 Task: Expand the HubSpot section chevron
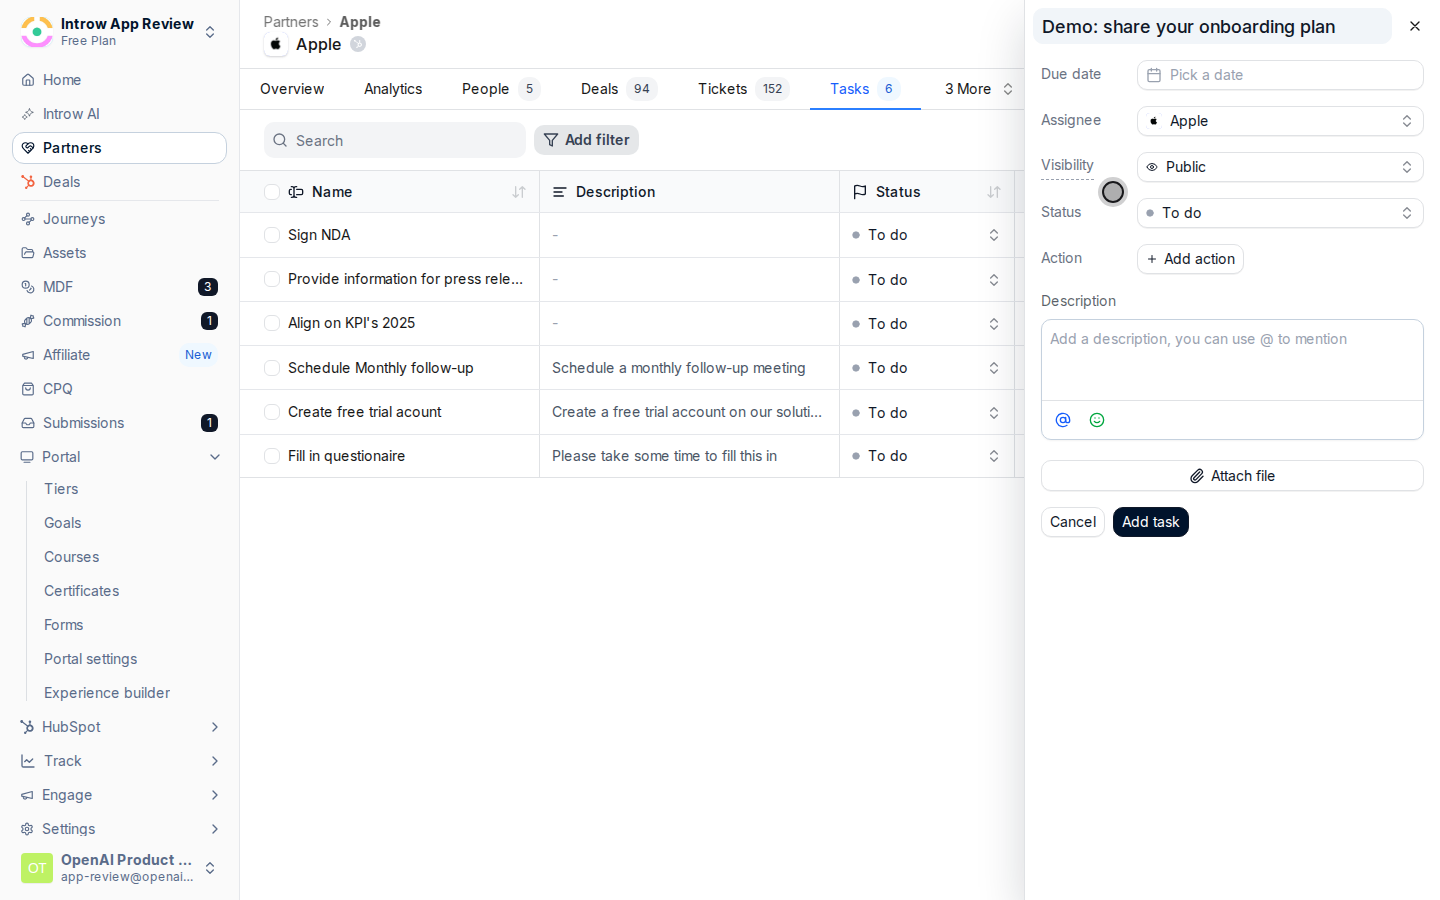(x=215, y=727)
